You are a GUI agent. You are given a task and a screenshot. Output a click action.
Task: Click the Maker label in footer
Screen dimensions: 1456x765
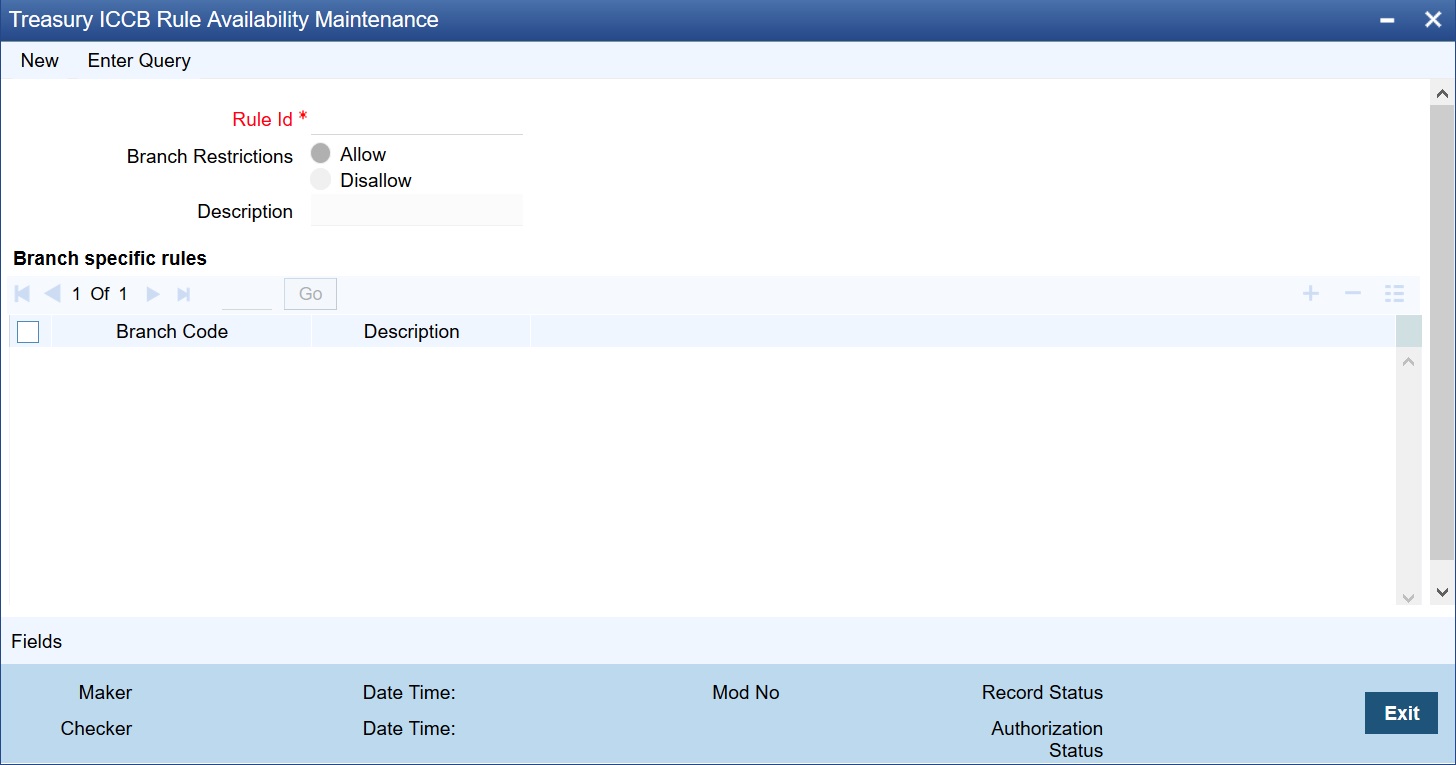click(106, 693)
